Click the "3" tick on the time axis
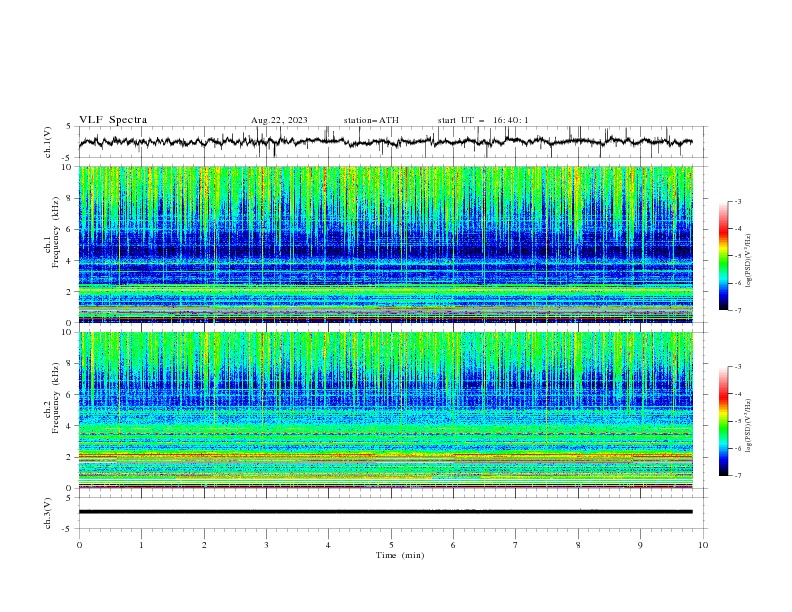The width and height of the screenshot is (792, 612). [x=266, y=545]
